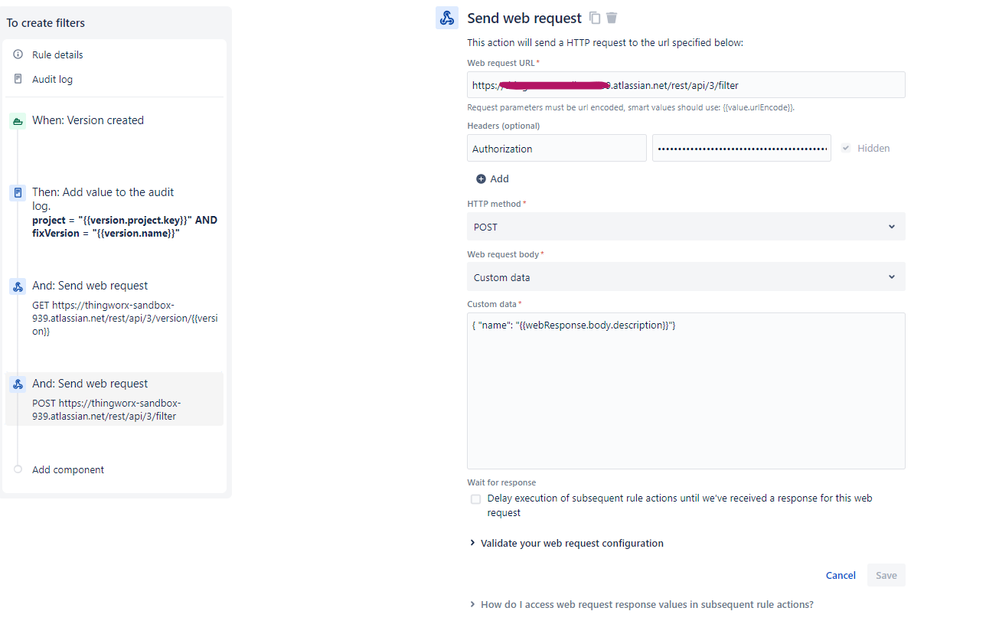The width and height of the screenshot is (999, 641).
Task: Click the Custom data text area
Action: [686, 400]
